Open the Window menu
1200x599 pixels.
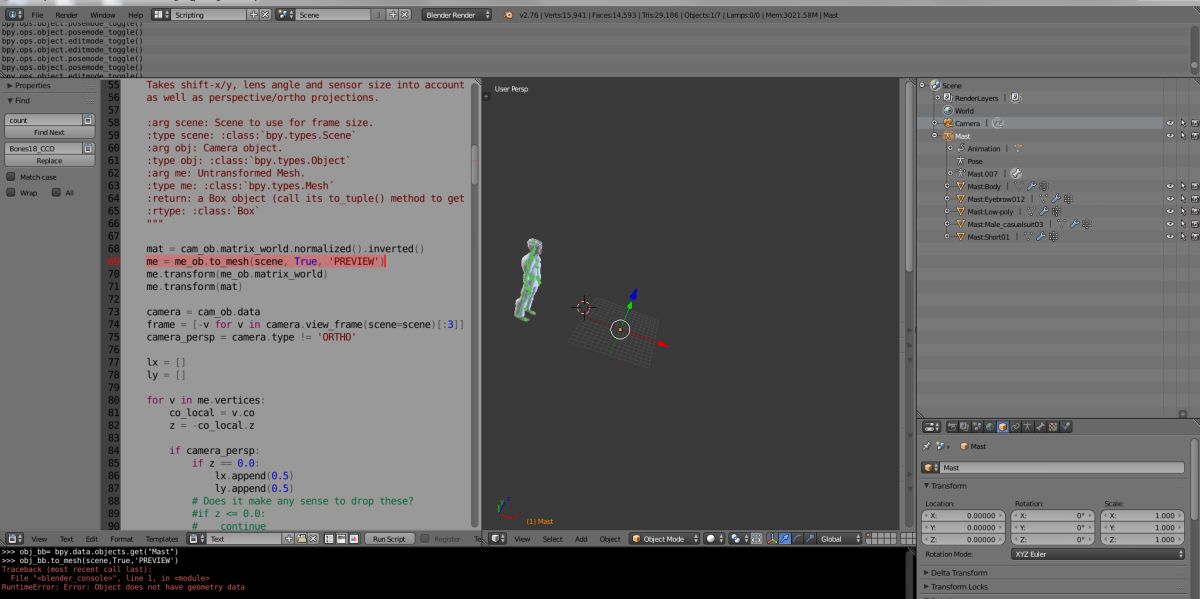click(102, 15)
